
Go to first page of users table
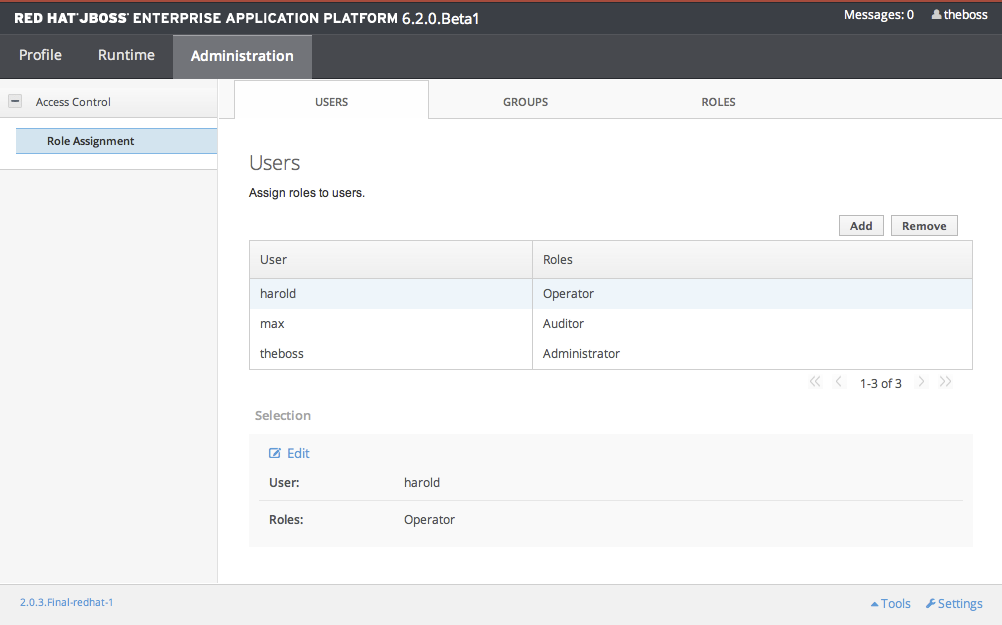814,382
